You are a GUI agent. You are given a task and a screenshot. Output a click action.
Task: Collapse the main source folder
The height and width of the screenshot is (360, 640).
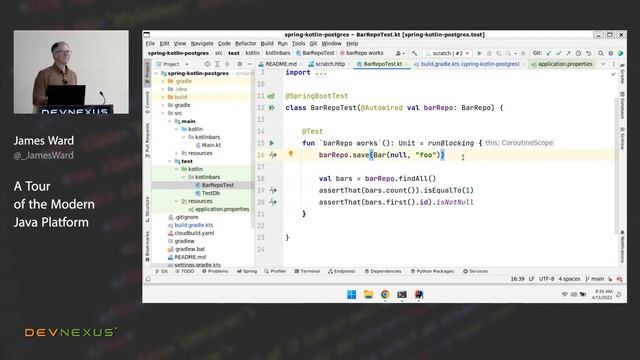(x=170, y=121)
